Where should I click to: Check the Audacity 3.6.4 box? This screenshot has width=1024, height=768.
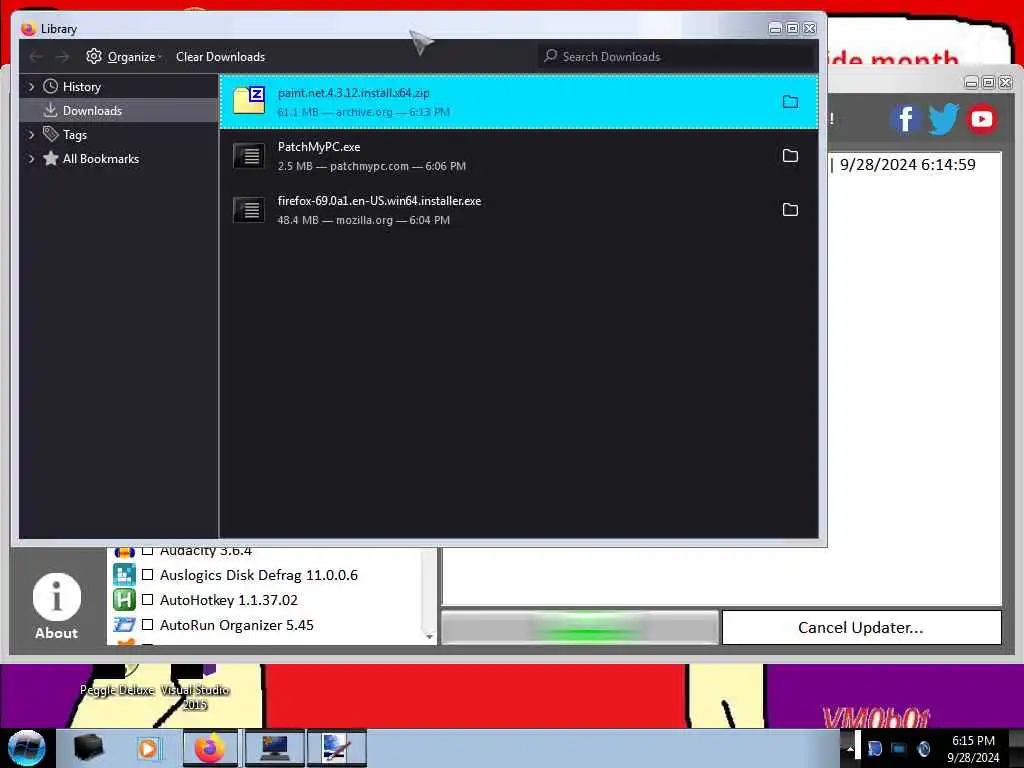click(x=148, y=551)
